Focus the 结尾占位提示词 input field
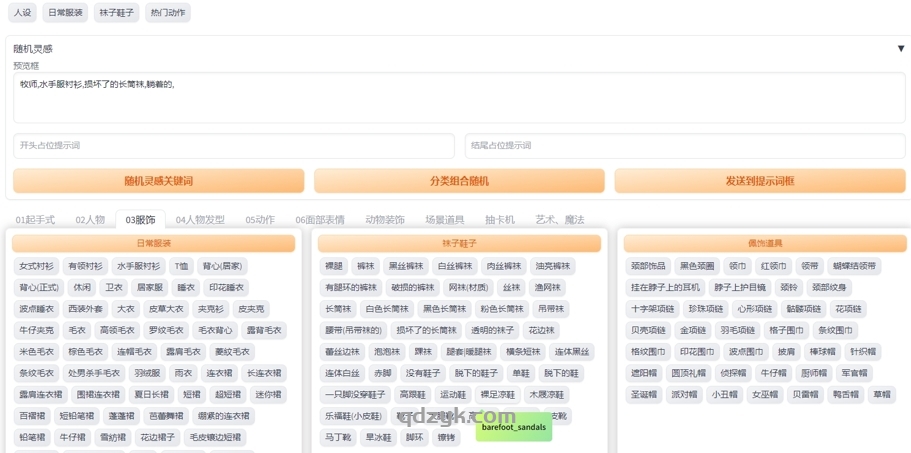Screen dimensions: 911x453 (684, 146)
